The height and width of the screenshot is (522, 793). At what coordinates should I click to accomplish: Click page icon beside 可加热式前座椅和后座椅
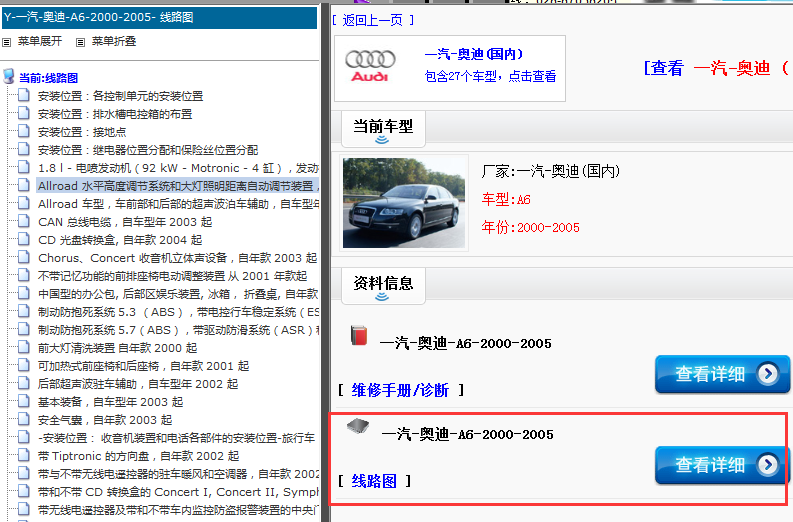pyautogui.click(x=24, y=365)
